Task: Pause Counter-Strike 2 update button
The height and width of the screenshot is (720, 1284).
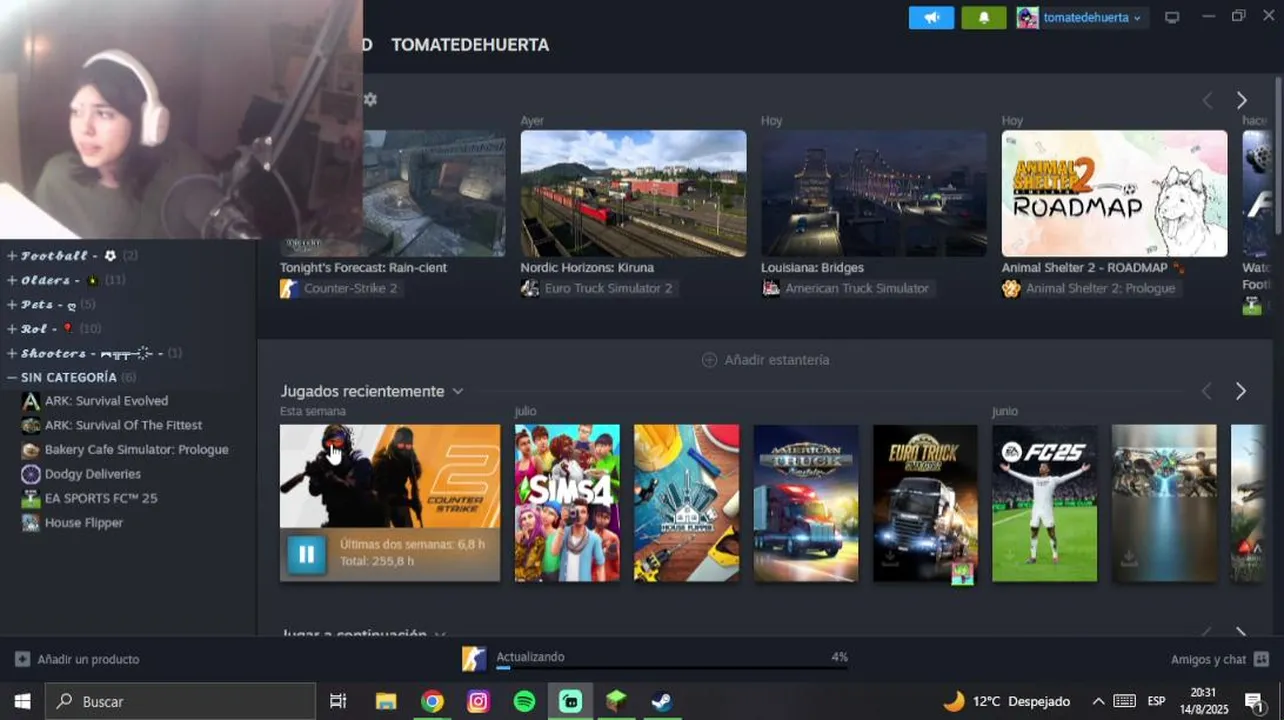Action: click(306, 553)
